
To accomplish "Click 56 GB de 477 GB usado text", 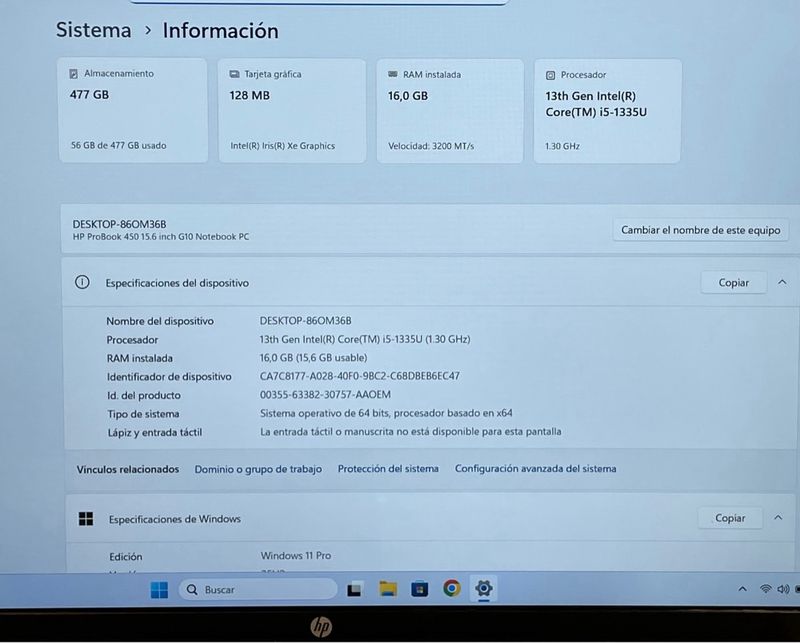I will 118,145.
